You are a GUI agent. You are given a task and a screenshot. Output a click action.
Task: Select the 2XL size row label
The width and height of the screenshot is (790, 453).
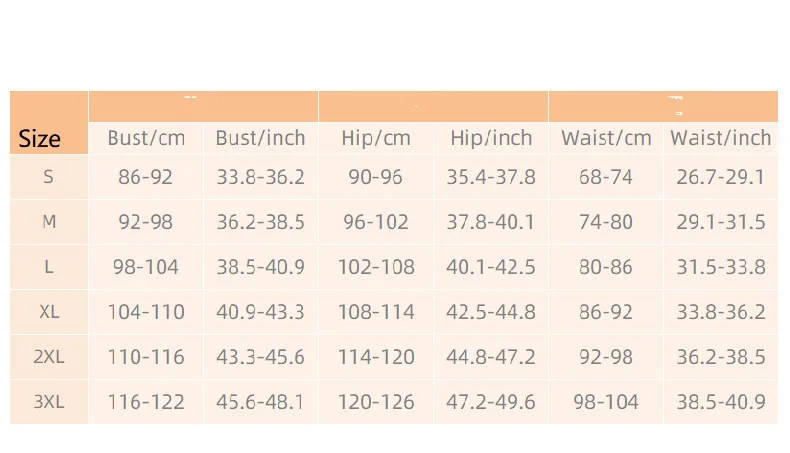pos(49,357)
